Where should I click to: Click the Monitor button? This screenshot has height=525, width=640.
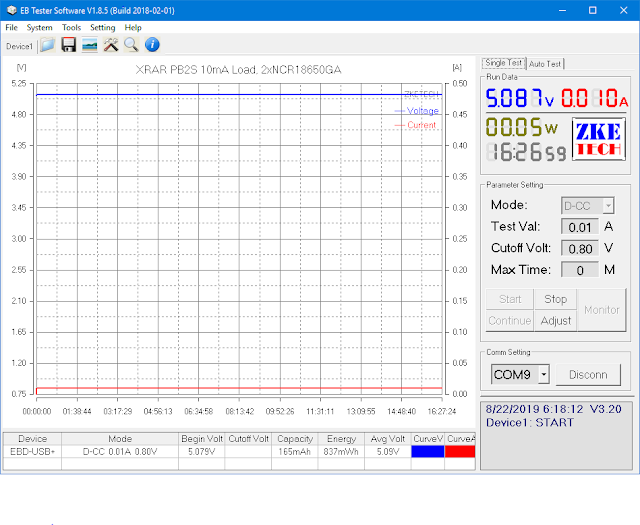click(602, 310)
